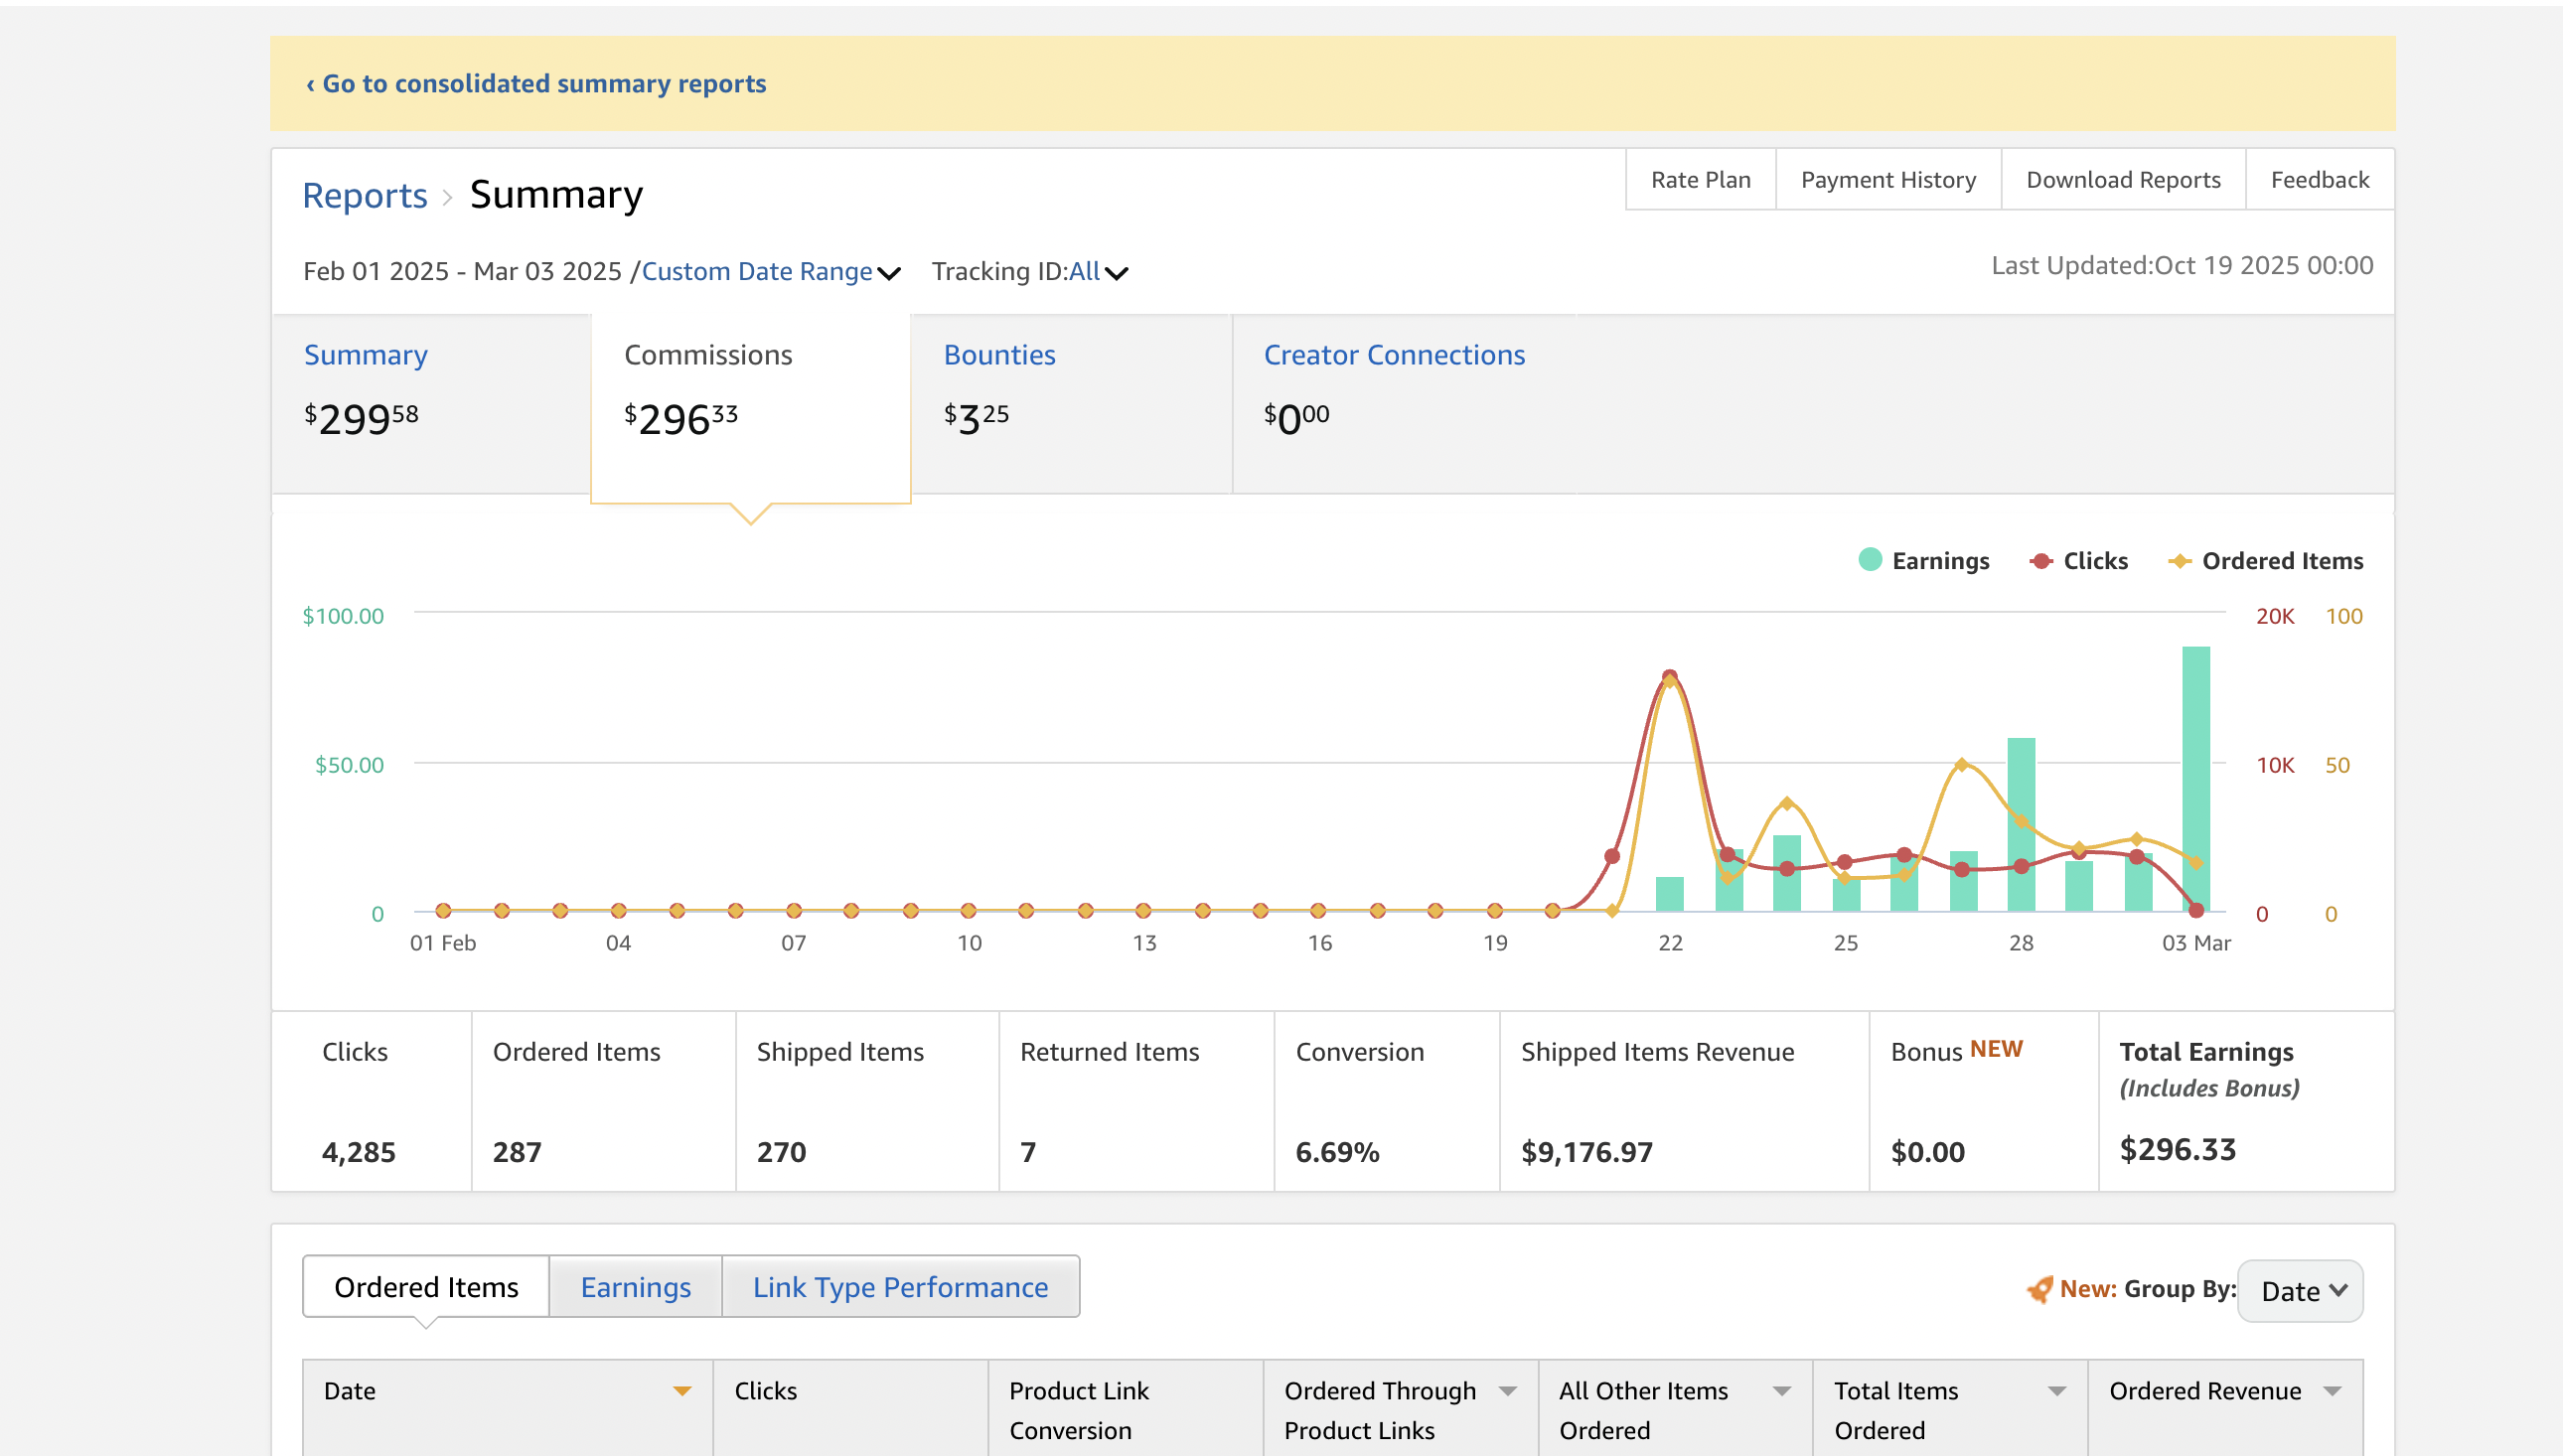Click sort arrow on Total Items Ordered
This screenshot has width=2563, height=1456.
[x=2056, y=1391]
